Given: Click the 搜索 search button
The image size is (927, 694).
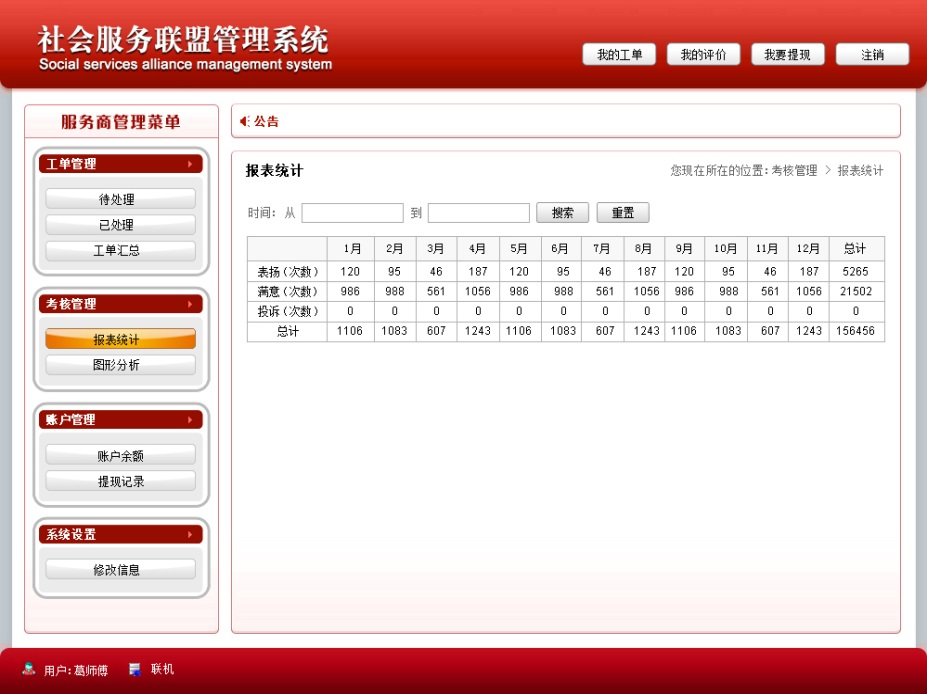Looking at the screenshot, I should pyautogui.click(x=561, y=211).
